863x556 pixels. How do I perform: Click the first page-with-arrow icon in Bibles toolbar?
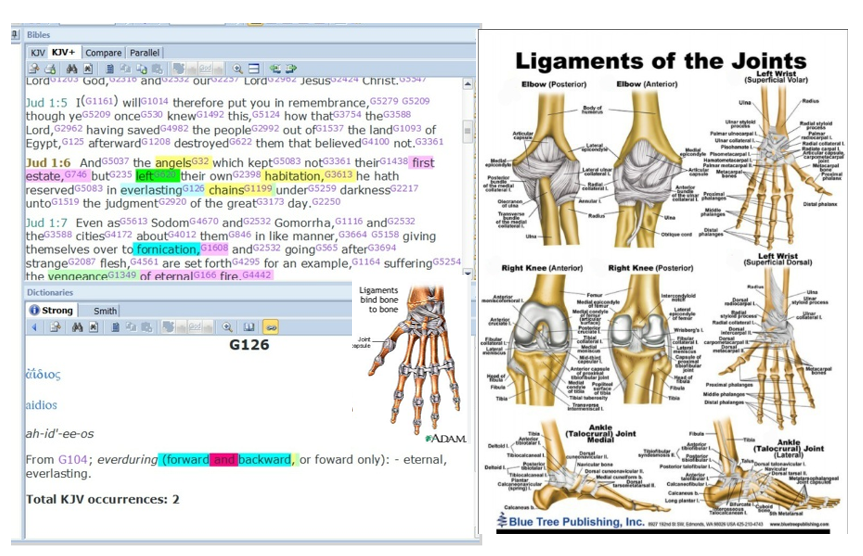(x=34, y=68)
